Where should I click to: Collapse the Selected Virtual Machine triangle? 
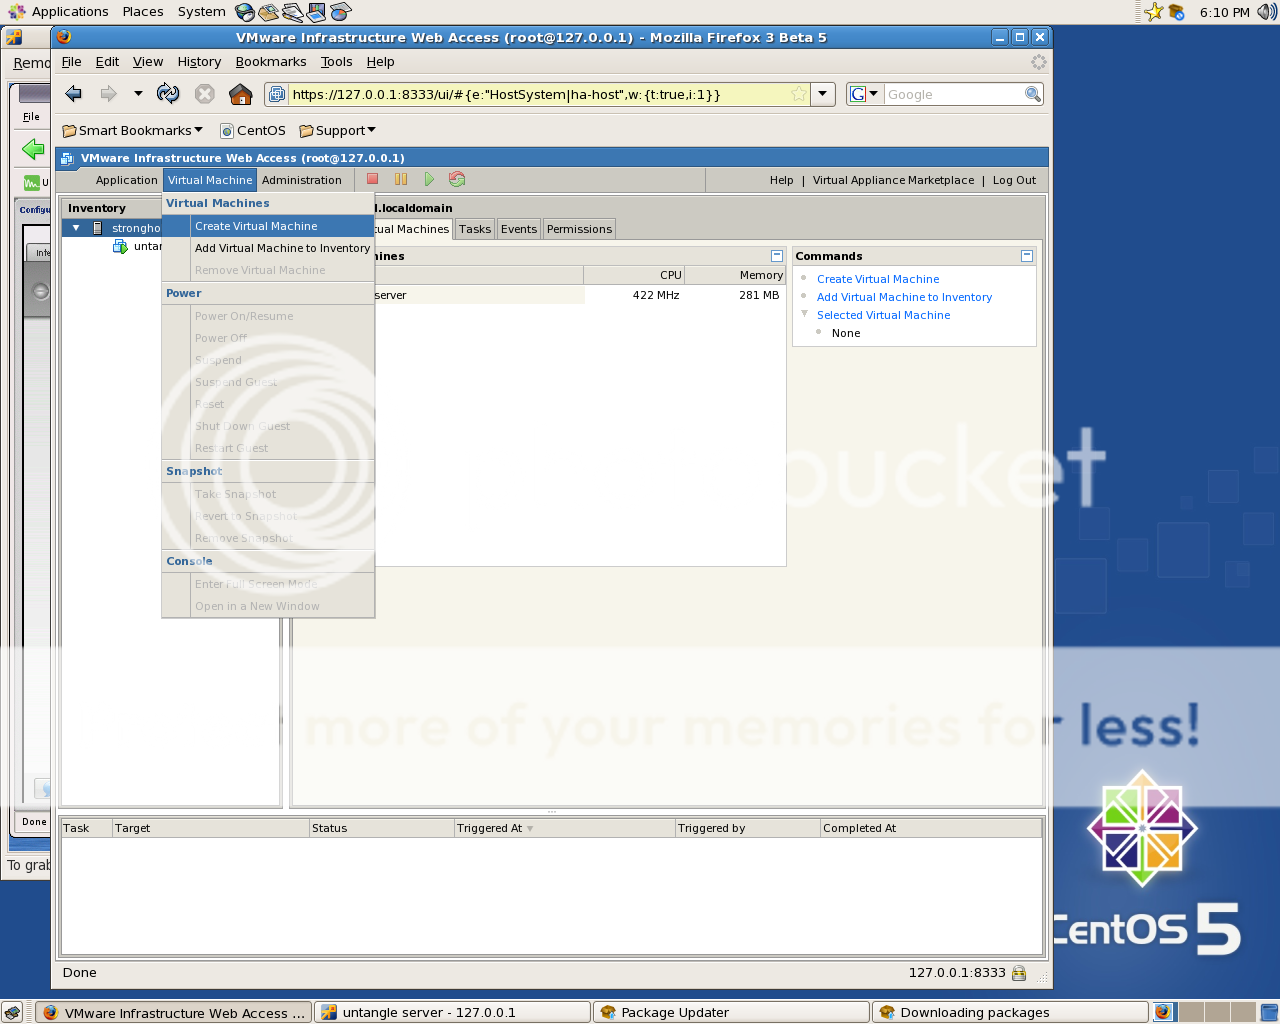pos(804,314)
